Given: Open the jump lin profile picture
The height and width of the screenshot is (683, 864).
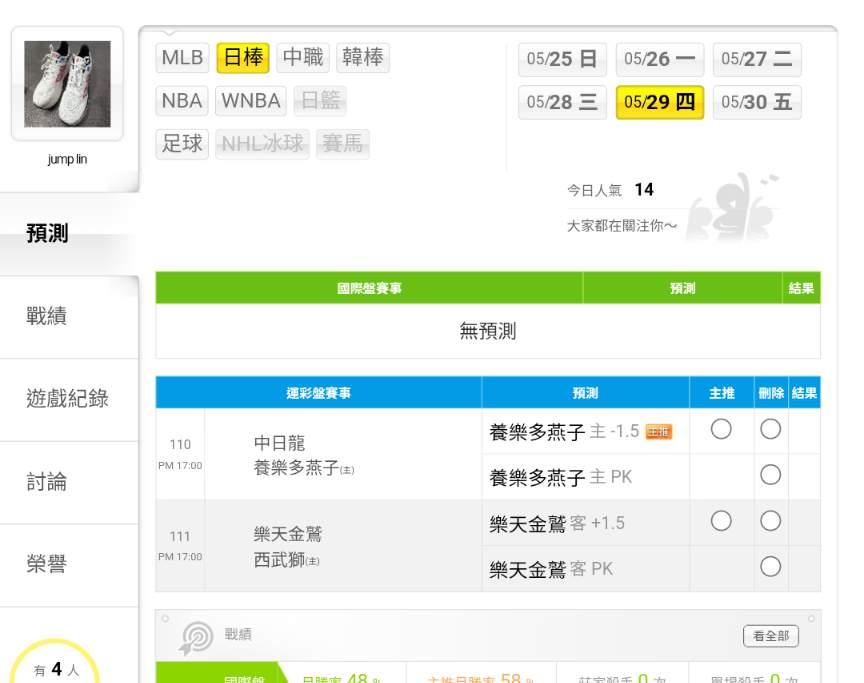Looking at the screenshot, I should [67, 84].
